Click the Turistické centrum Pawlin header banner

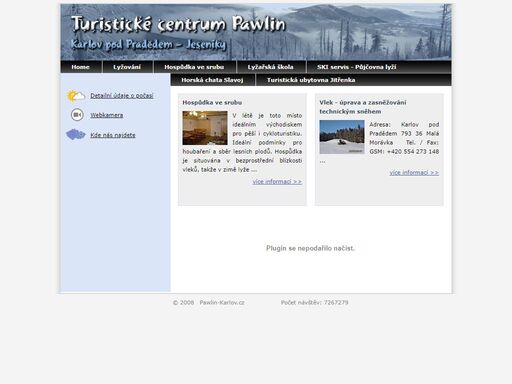pos(256,32)
